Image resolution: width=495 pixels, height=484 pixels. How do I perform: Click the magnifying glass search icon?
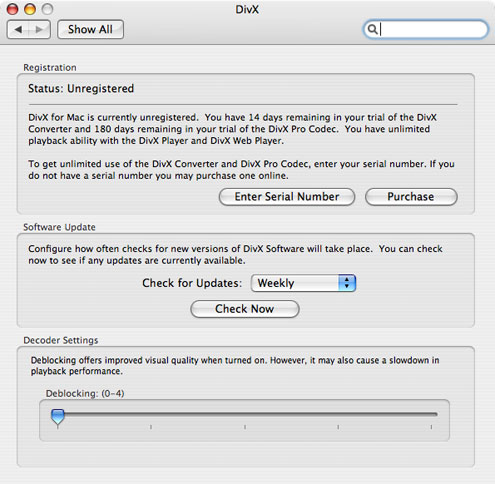point(372,30)
